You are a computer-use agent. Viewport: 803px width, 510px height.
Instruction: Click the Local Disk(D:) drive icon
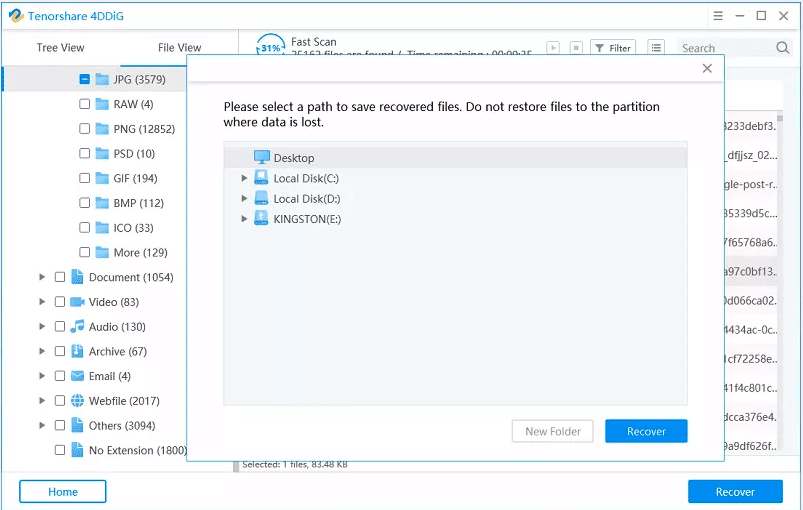(261, 198)
